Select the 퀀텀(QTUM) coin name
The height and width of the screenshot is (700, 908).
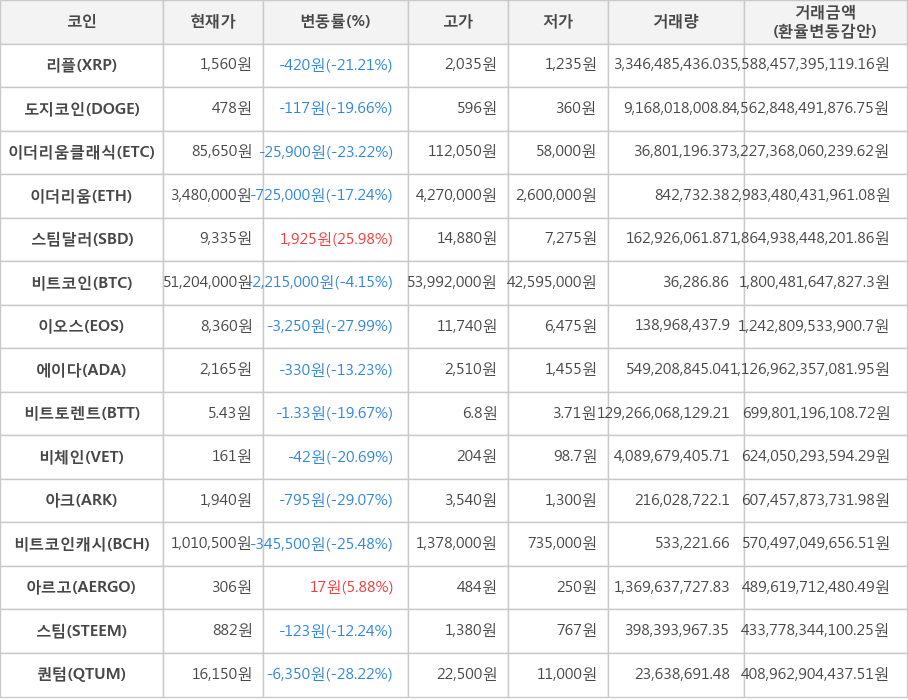click(81, 674)
